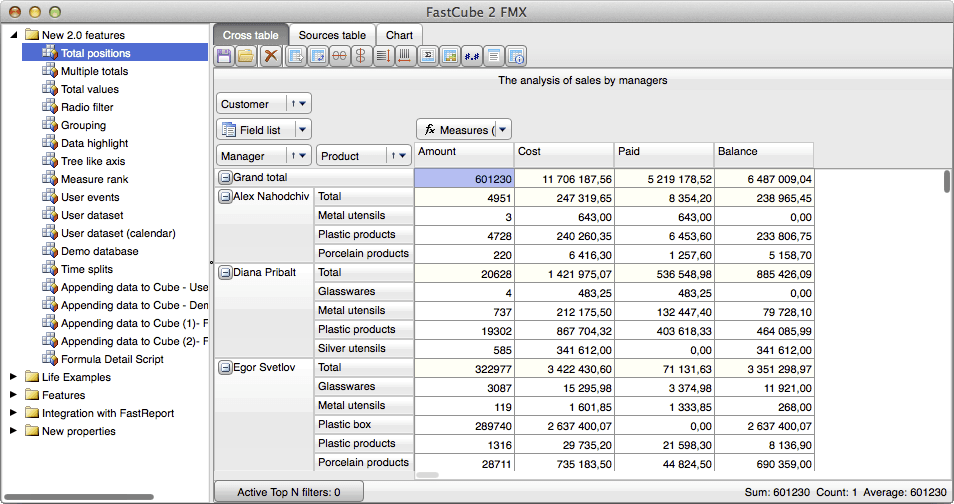Collapse the Egor Svetlov group
Screen dimensions: 954x504
point(225,368)
